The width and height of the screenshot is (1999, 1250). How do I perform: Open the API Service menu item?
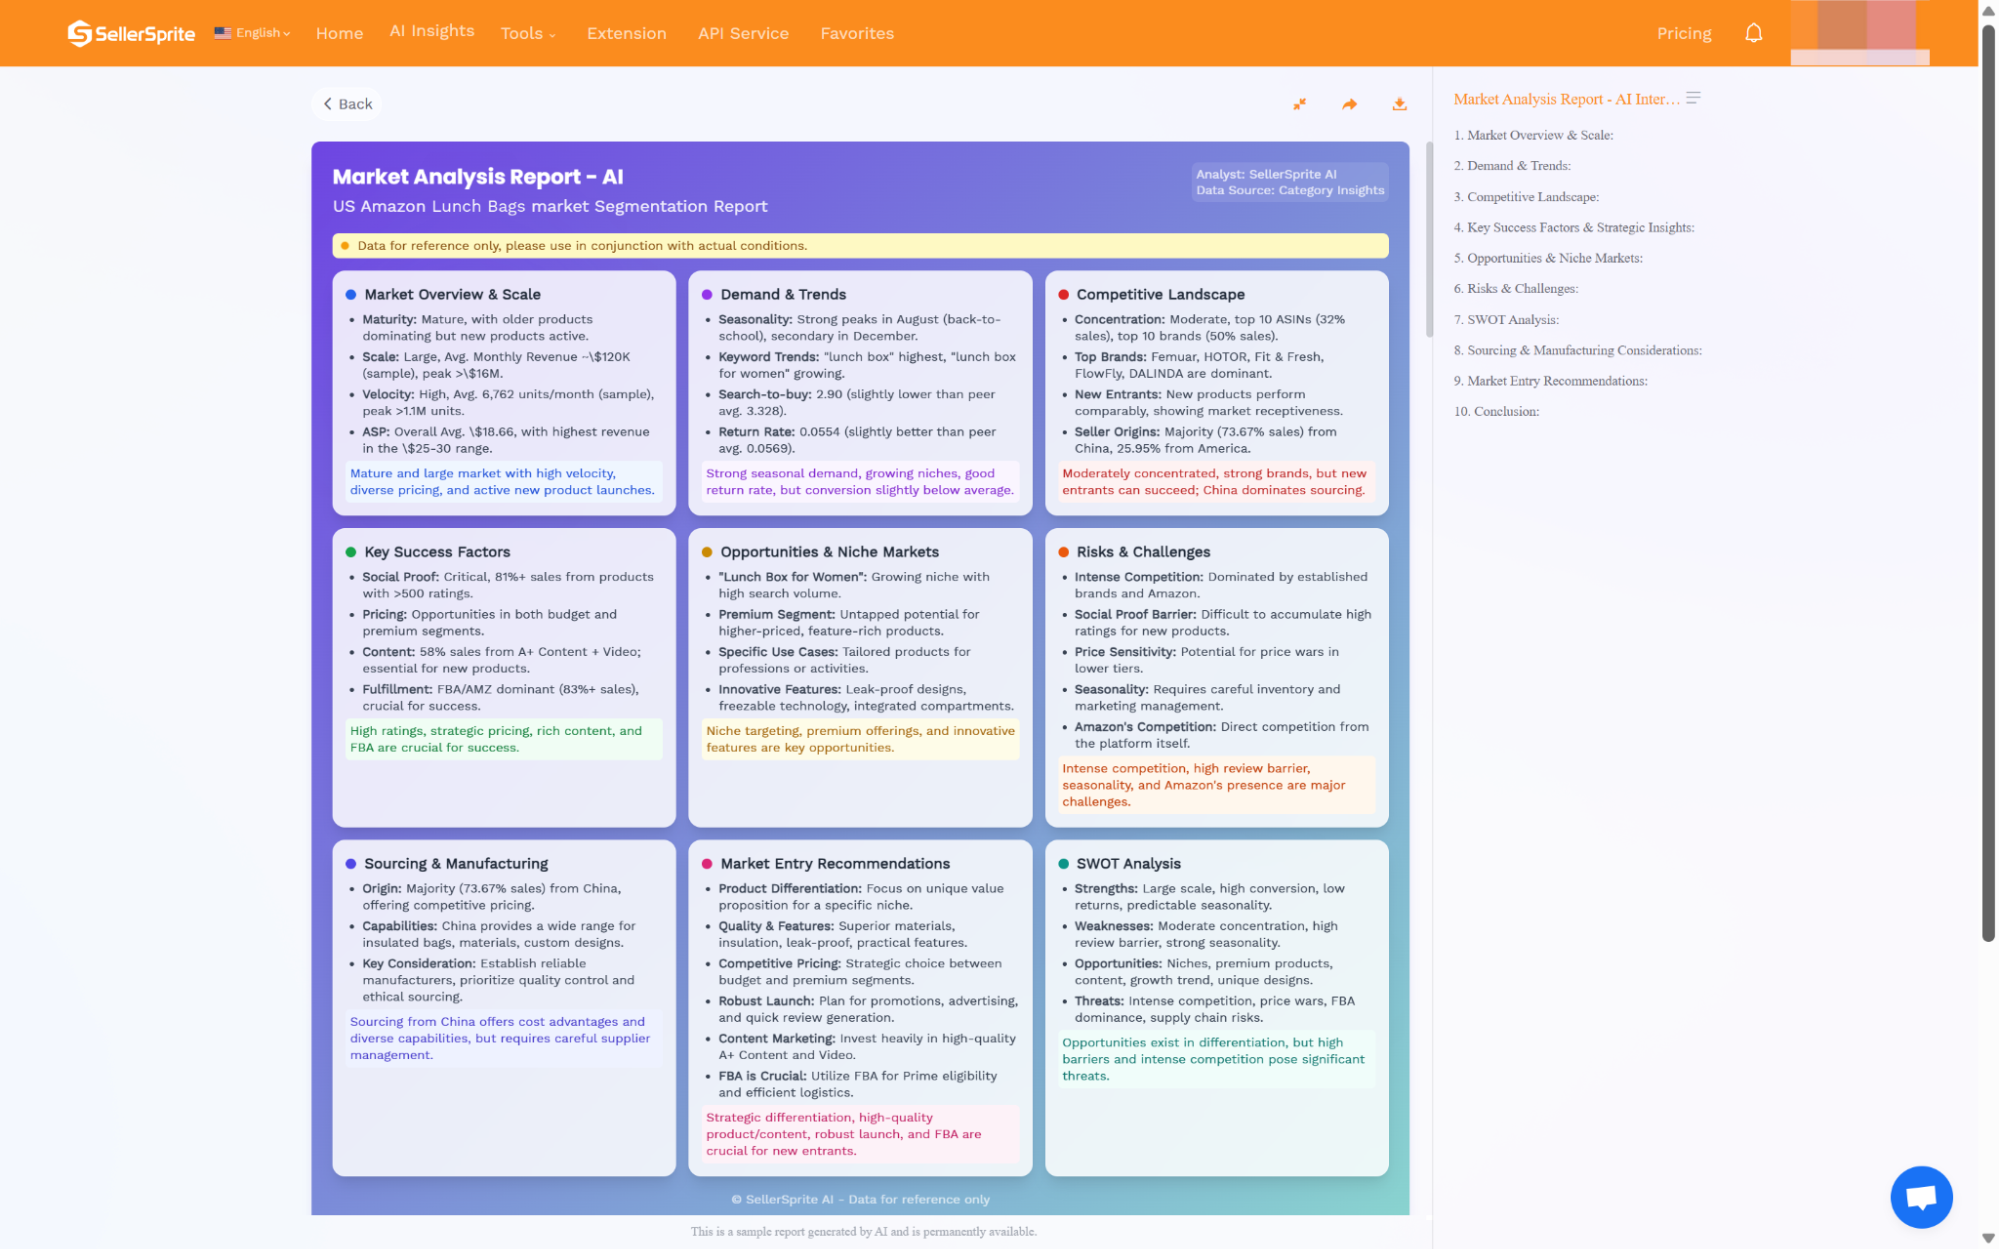point(743,34)
